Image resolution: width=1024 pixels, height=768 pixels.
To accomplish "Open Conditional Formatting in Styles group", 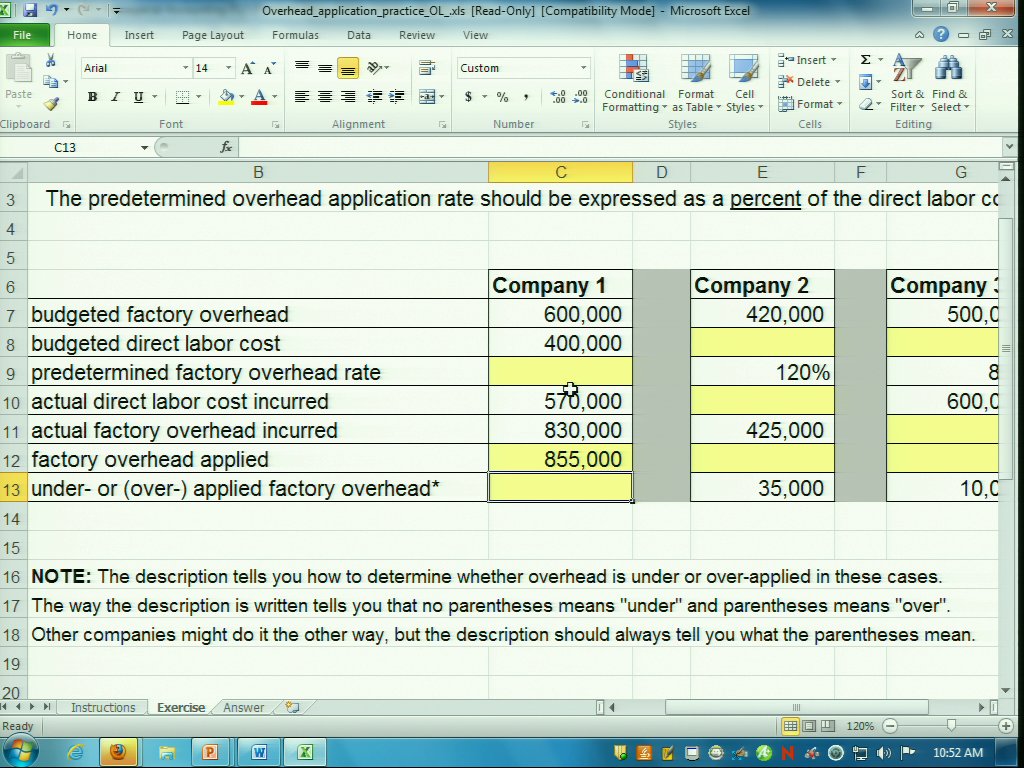I will tap(634, 84).
